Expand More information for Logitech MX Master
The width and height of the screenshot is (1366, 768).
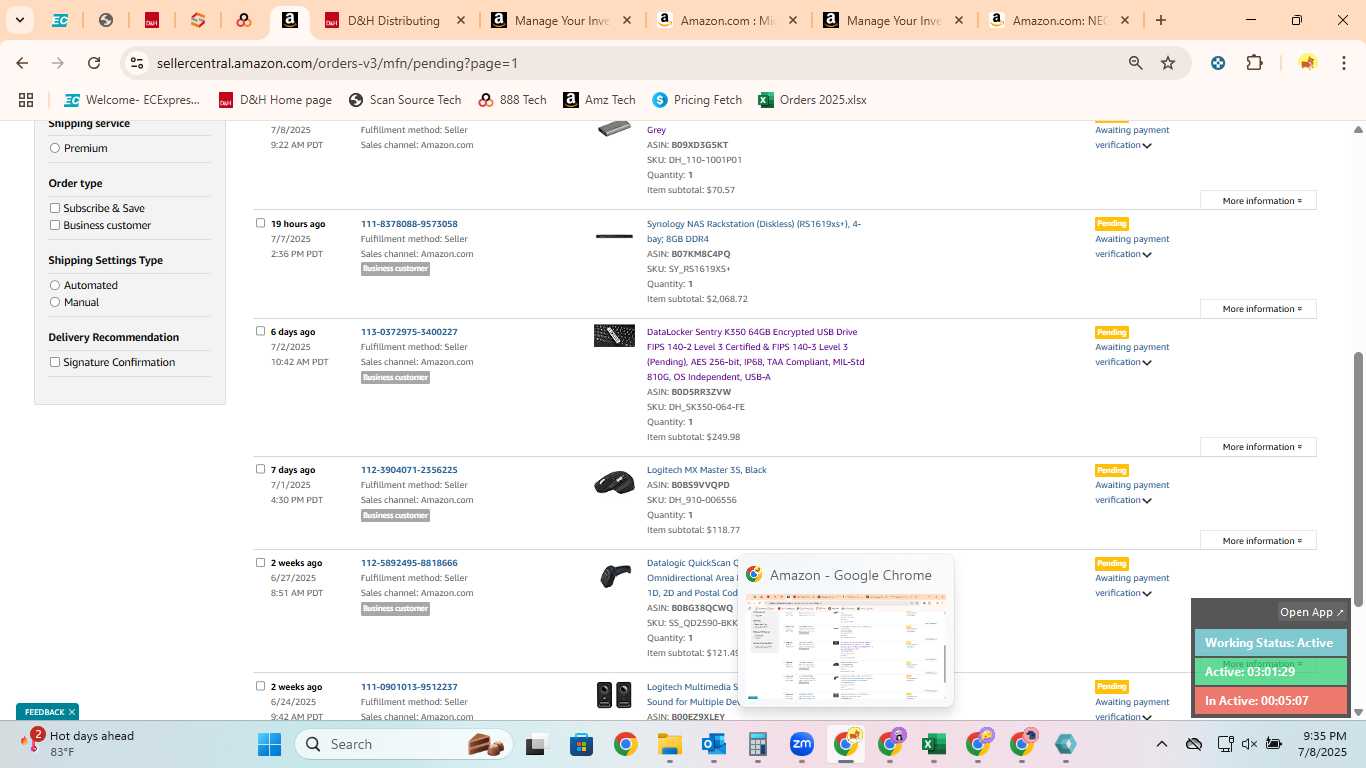tap(1258, 541)
